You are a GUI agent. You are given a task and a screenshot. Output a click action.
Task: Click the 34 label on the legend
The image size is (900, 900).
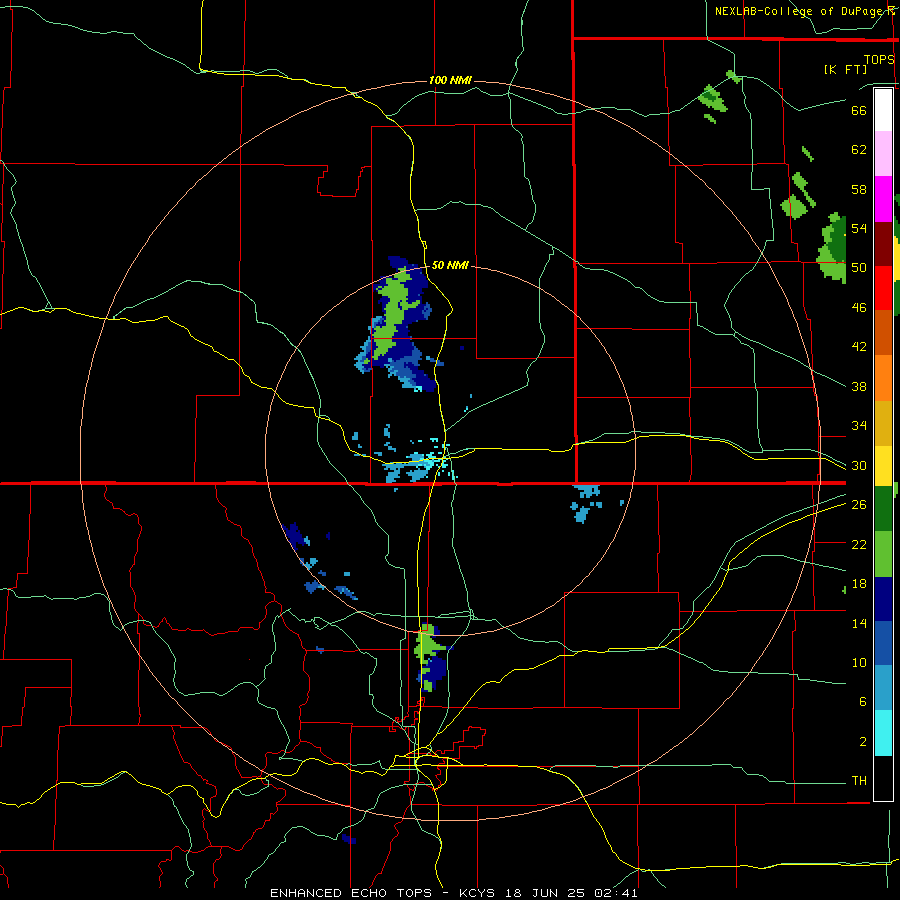tap(859, 426)
